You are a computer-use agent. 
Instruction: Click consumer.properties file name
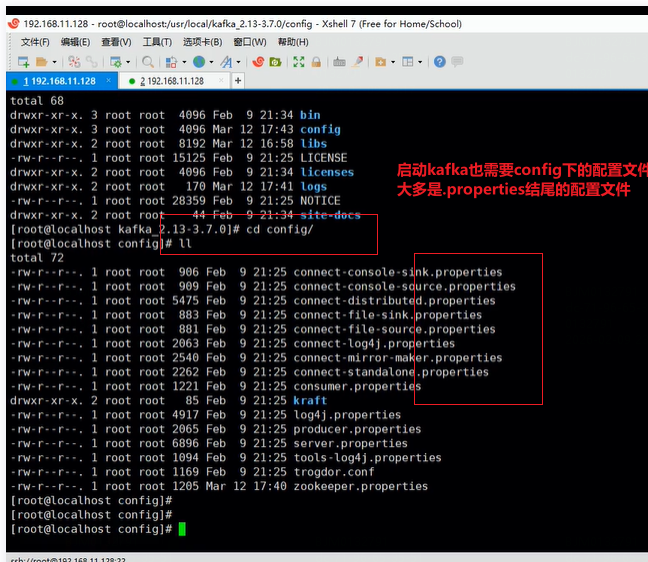coord(357,386)
